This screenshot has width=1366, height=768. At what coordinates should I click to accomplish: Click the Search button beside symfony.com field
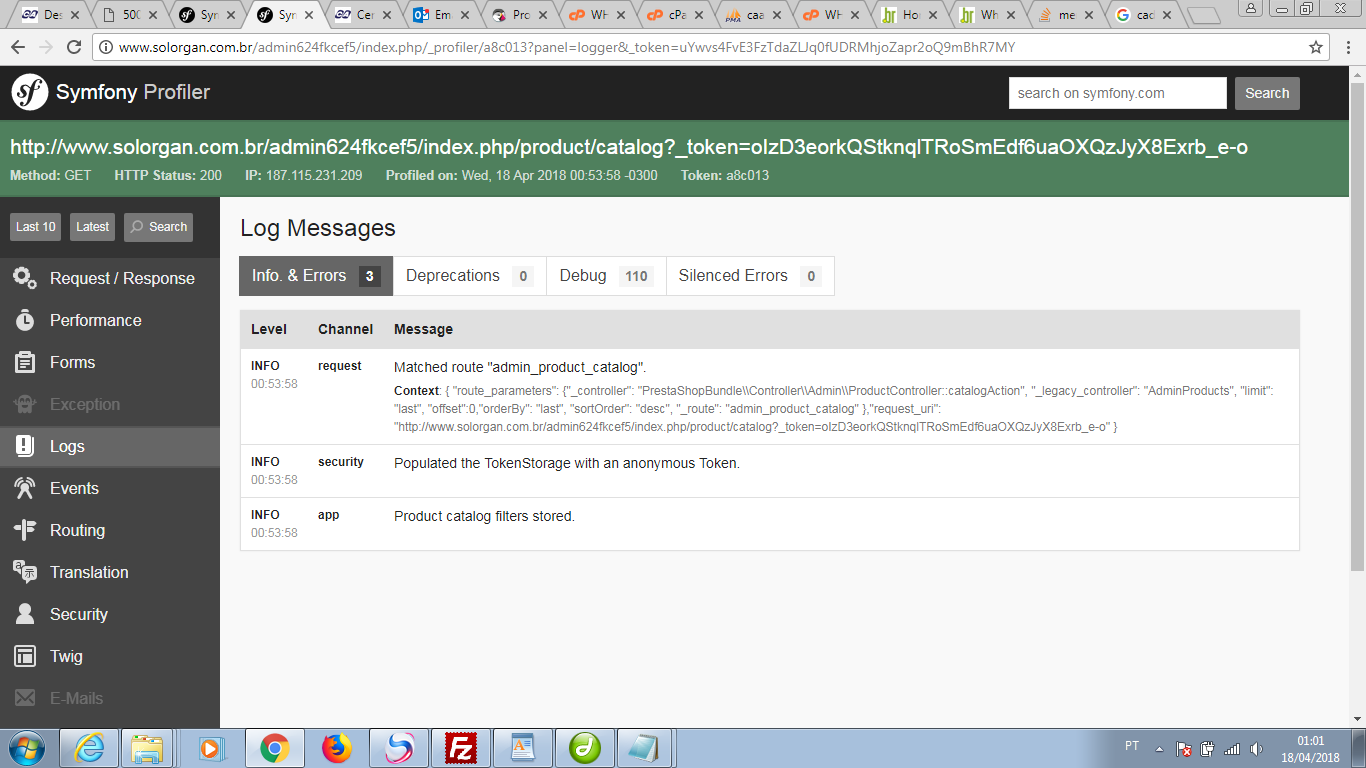pyautogui.click(x=1267, y=93)
